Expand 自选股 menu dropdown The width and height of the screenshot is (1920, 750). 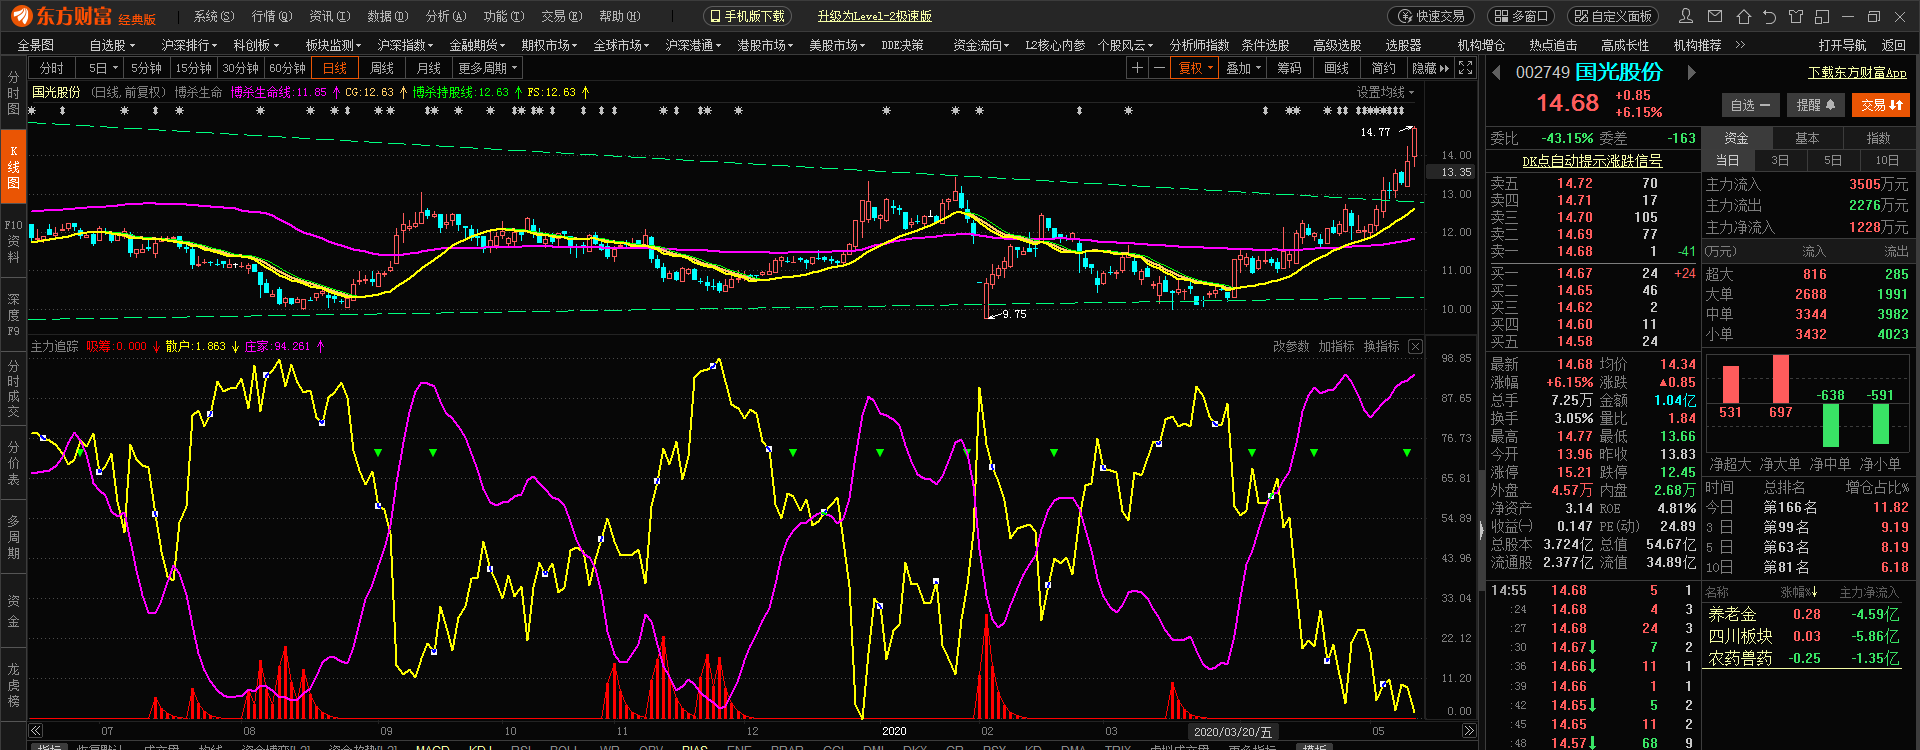point(112,45)
